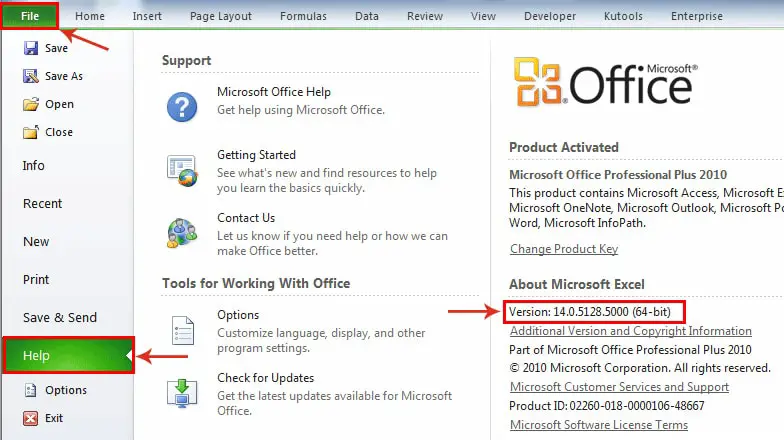Click the Product ID 02260-018-0000106-48667 text
784x440 pixels.
(x=606, y=406)
